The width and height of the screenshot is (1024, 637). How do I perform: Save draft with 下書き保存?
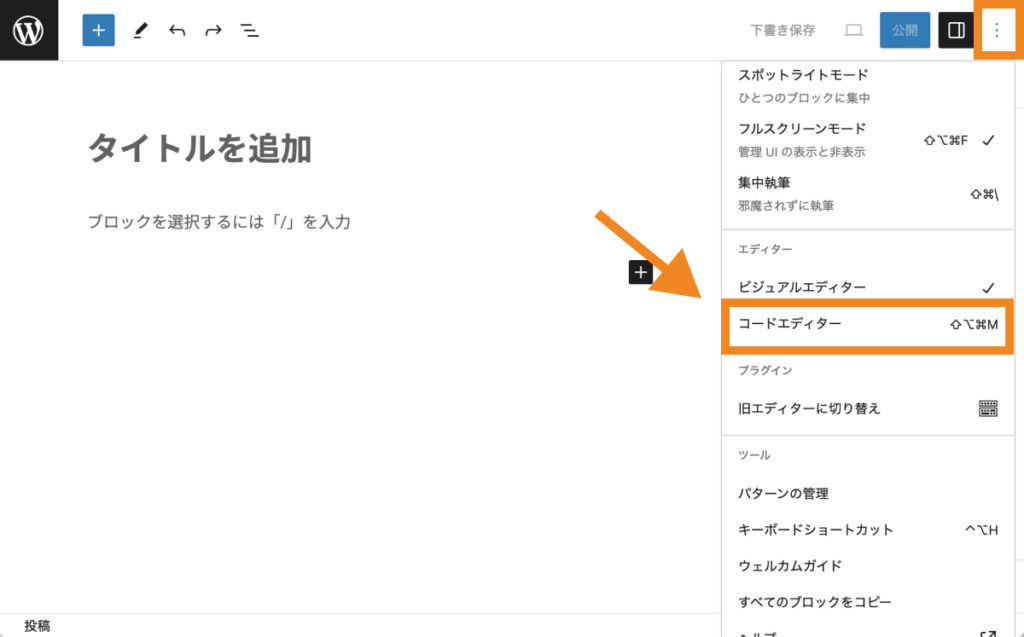786,30
